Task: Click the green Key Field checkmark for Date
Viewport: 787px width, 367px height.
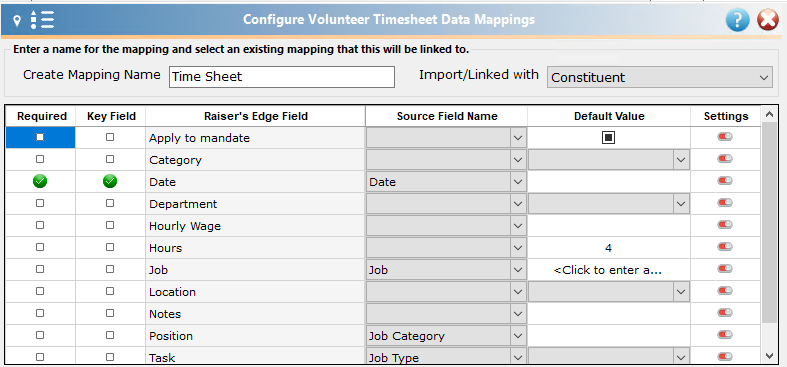Action: [110, 181]
